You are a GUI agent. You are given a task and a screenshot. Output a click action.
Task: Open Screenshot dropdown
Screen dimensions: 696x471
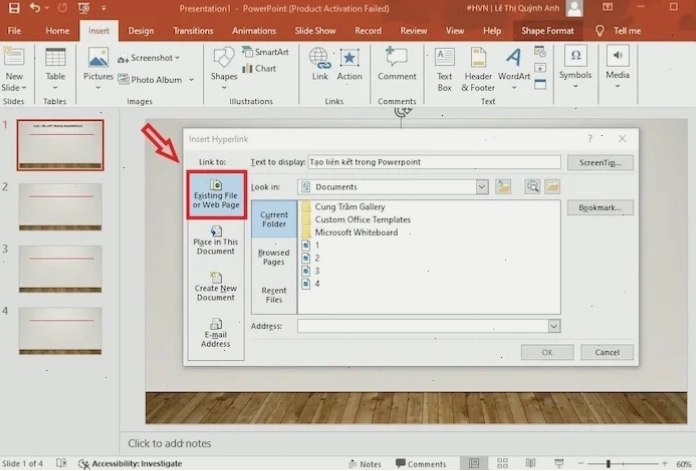[149, 58]
